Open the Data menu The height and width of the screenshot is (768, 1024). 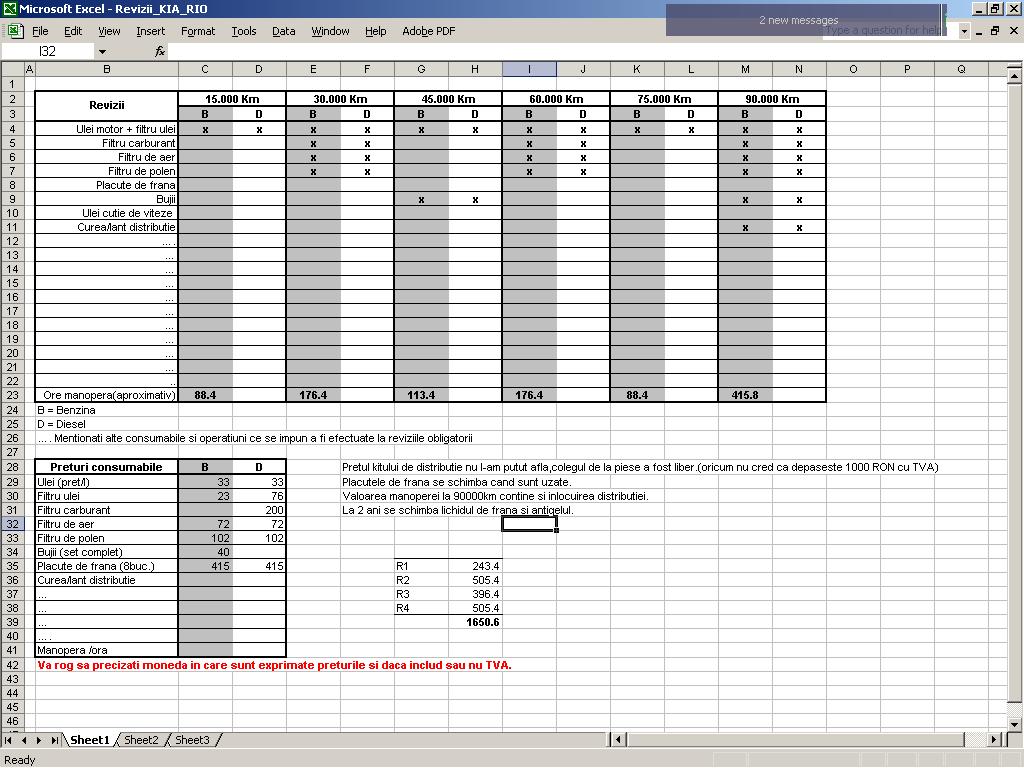tap(283, 31)
